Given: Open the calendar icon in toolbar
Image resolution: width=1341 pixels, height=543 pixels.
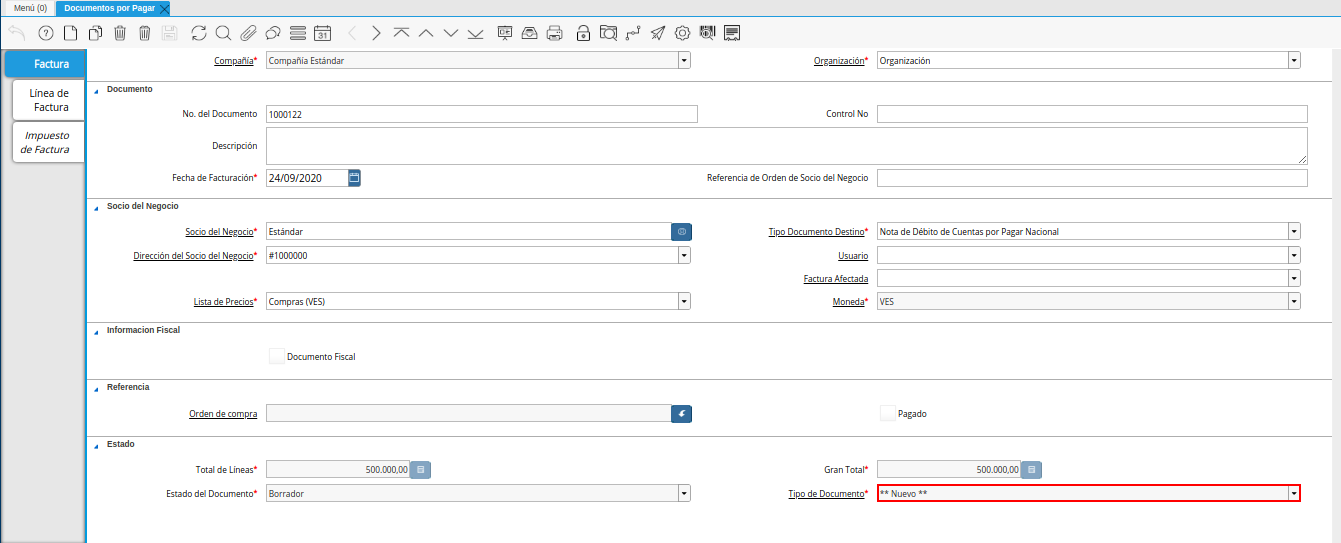Looking at the screenshot, I should click(x=322, y=33).
